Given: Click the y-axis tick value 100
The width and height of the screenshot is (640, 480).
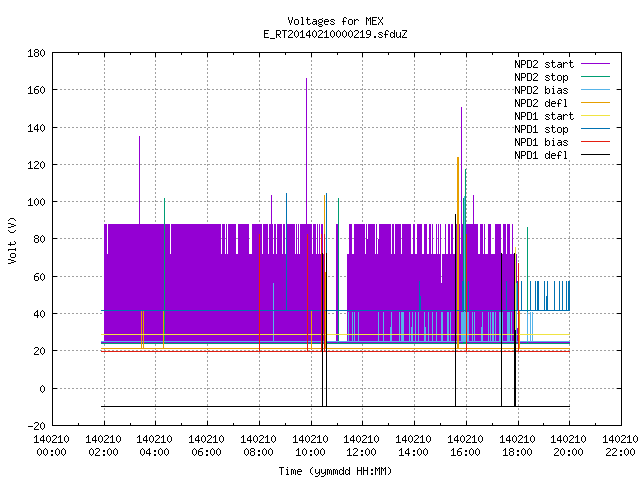Looking at the screenshot, I should click(36, 202).
